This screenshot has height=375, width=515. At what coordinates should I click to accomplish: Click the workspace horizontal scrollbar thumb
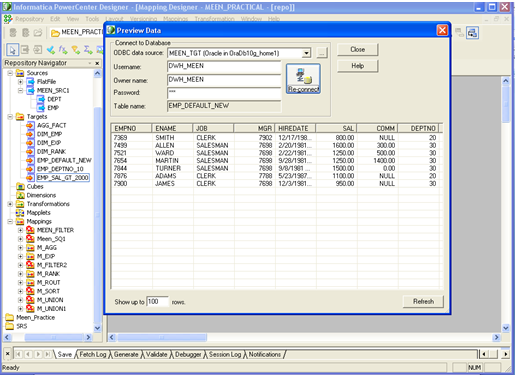(x=162, y=337)
